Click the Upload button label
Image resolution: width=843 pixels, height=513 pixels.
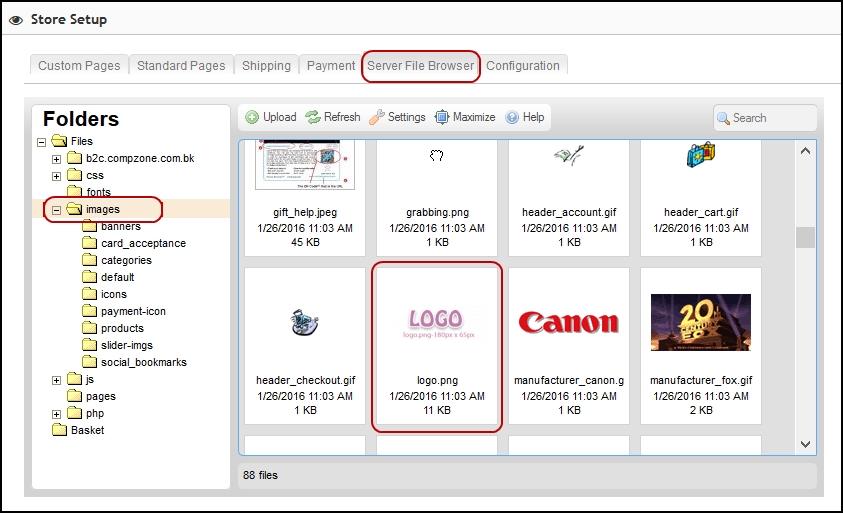coord(280,117)
